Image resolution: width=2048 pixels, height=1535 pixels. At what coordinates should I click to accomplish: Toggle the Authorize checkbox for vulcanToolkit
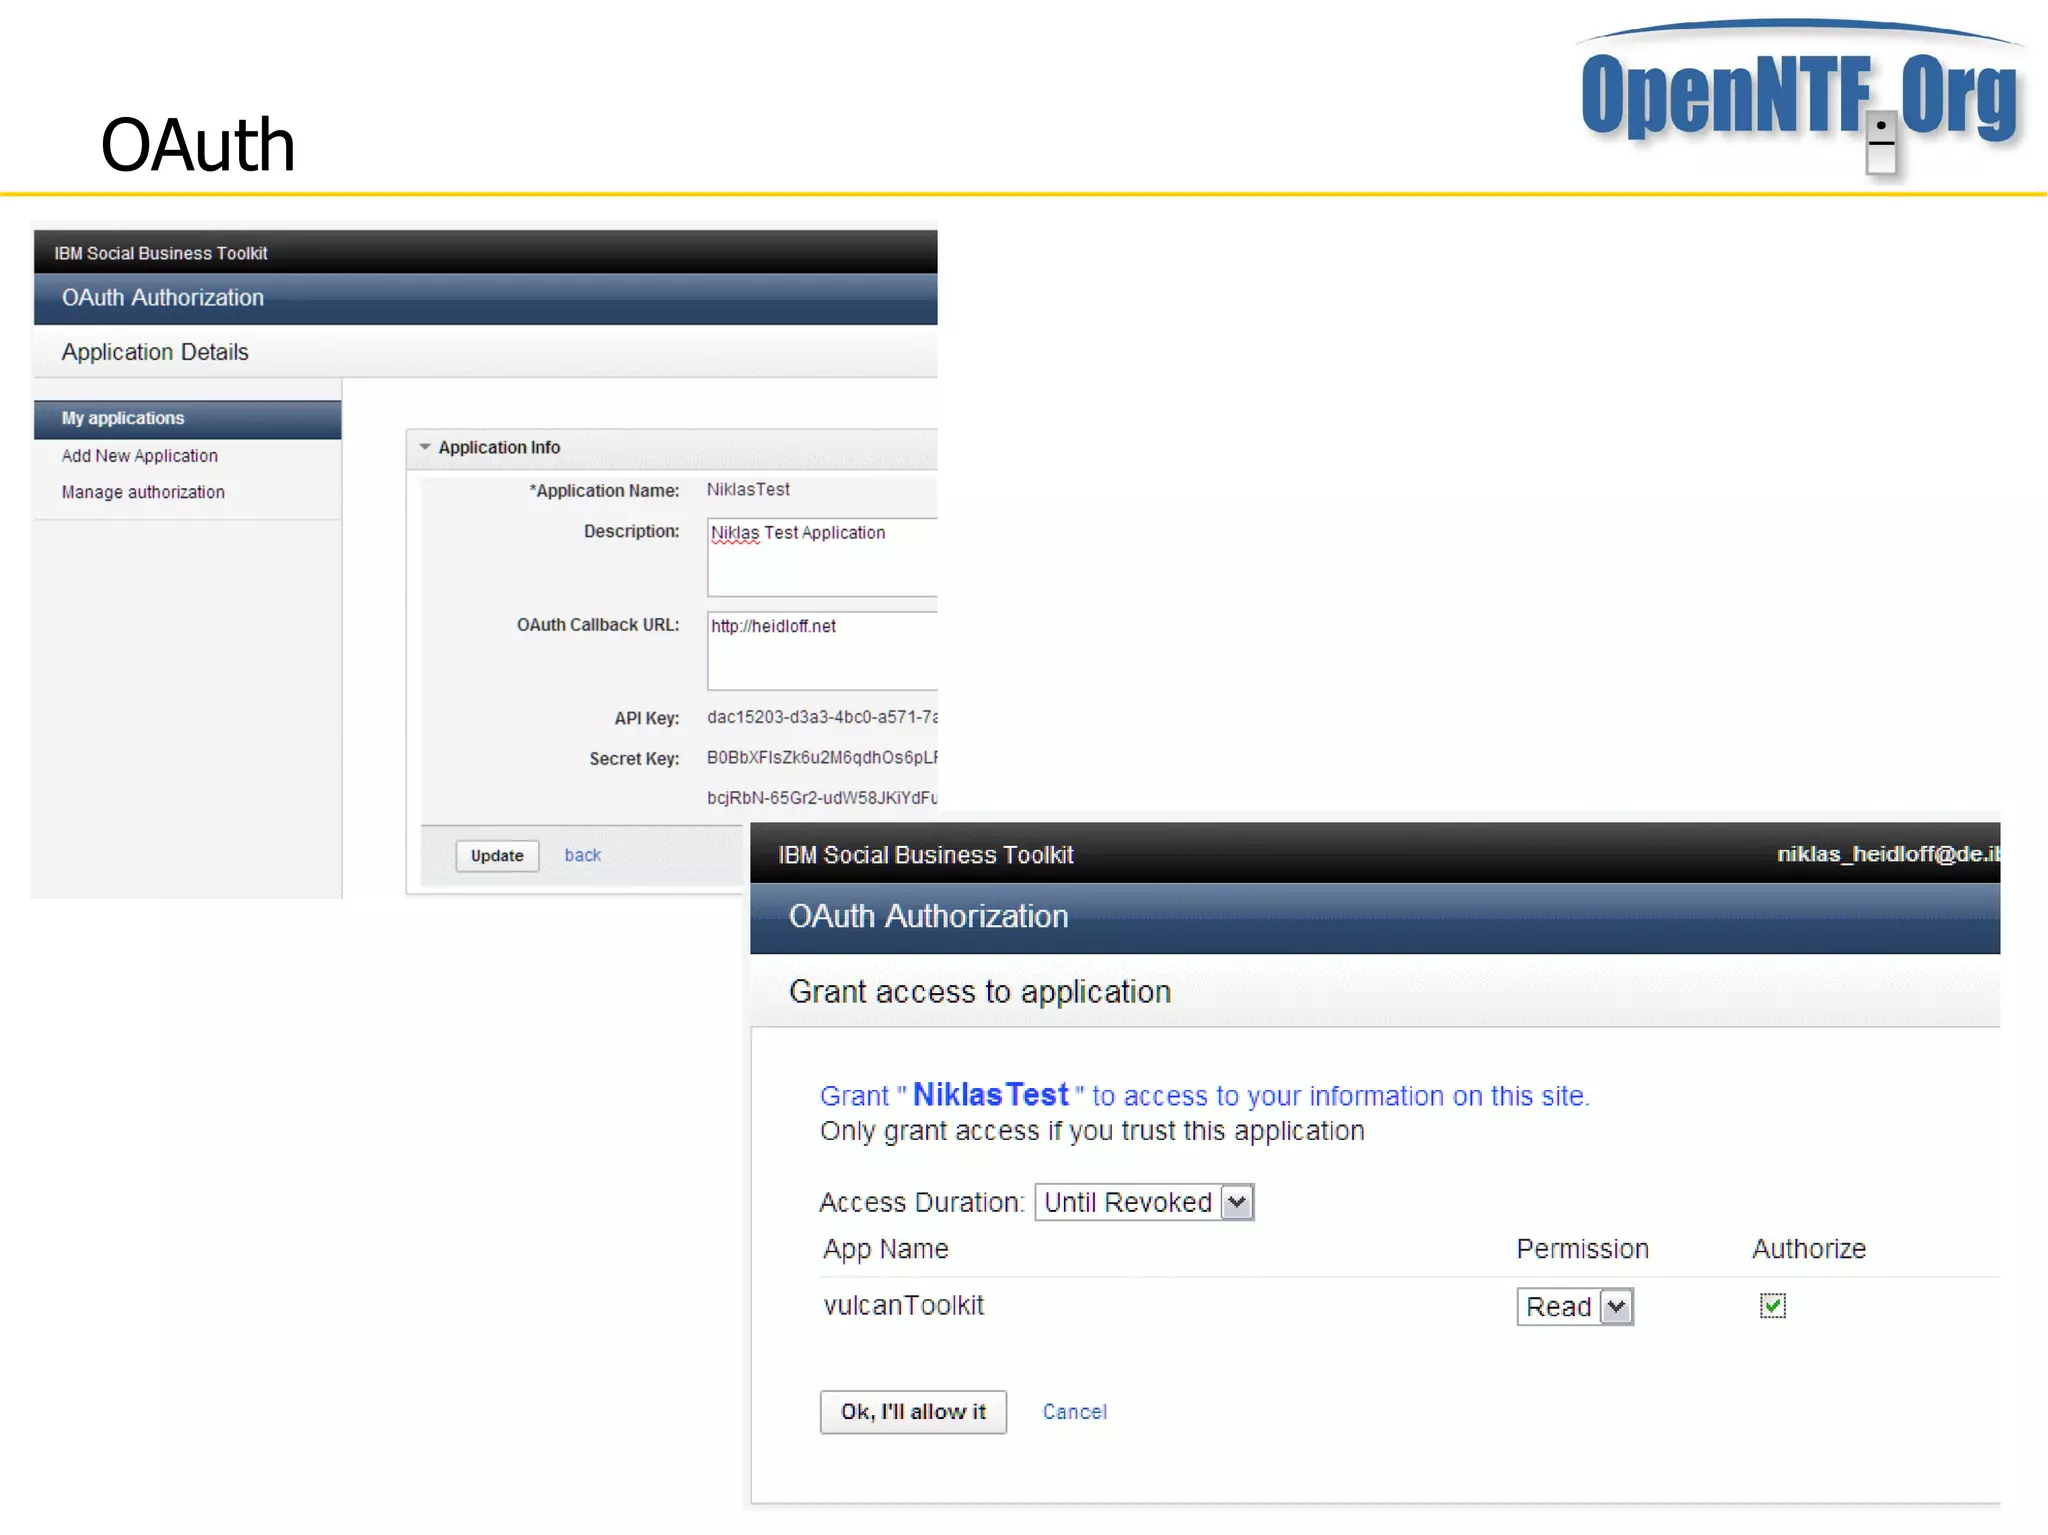pyautogui.click(x=1772, y=1306)
